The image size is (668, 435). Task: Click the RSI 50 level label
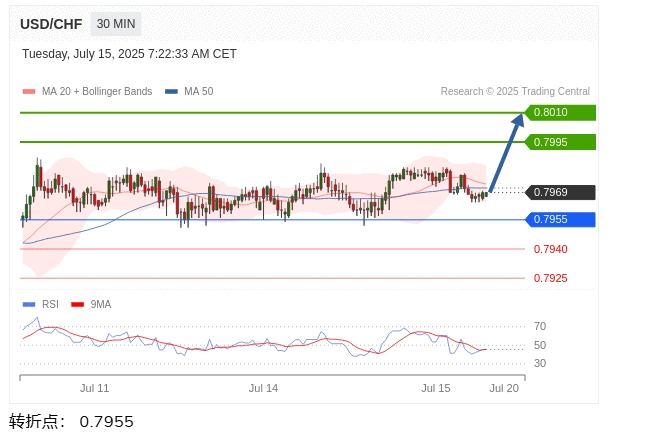tap(540, 345)
